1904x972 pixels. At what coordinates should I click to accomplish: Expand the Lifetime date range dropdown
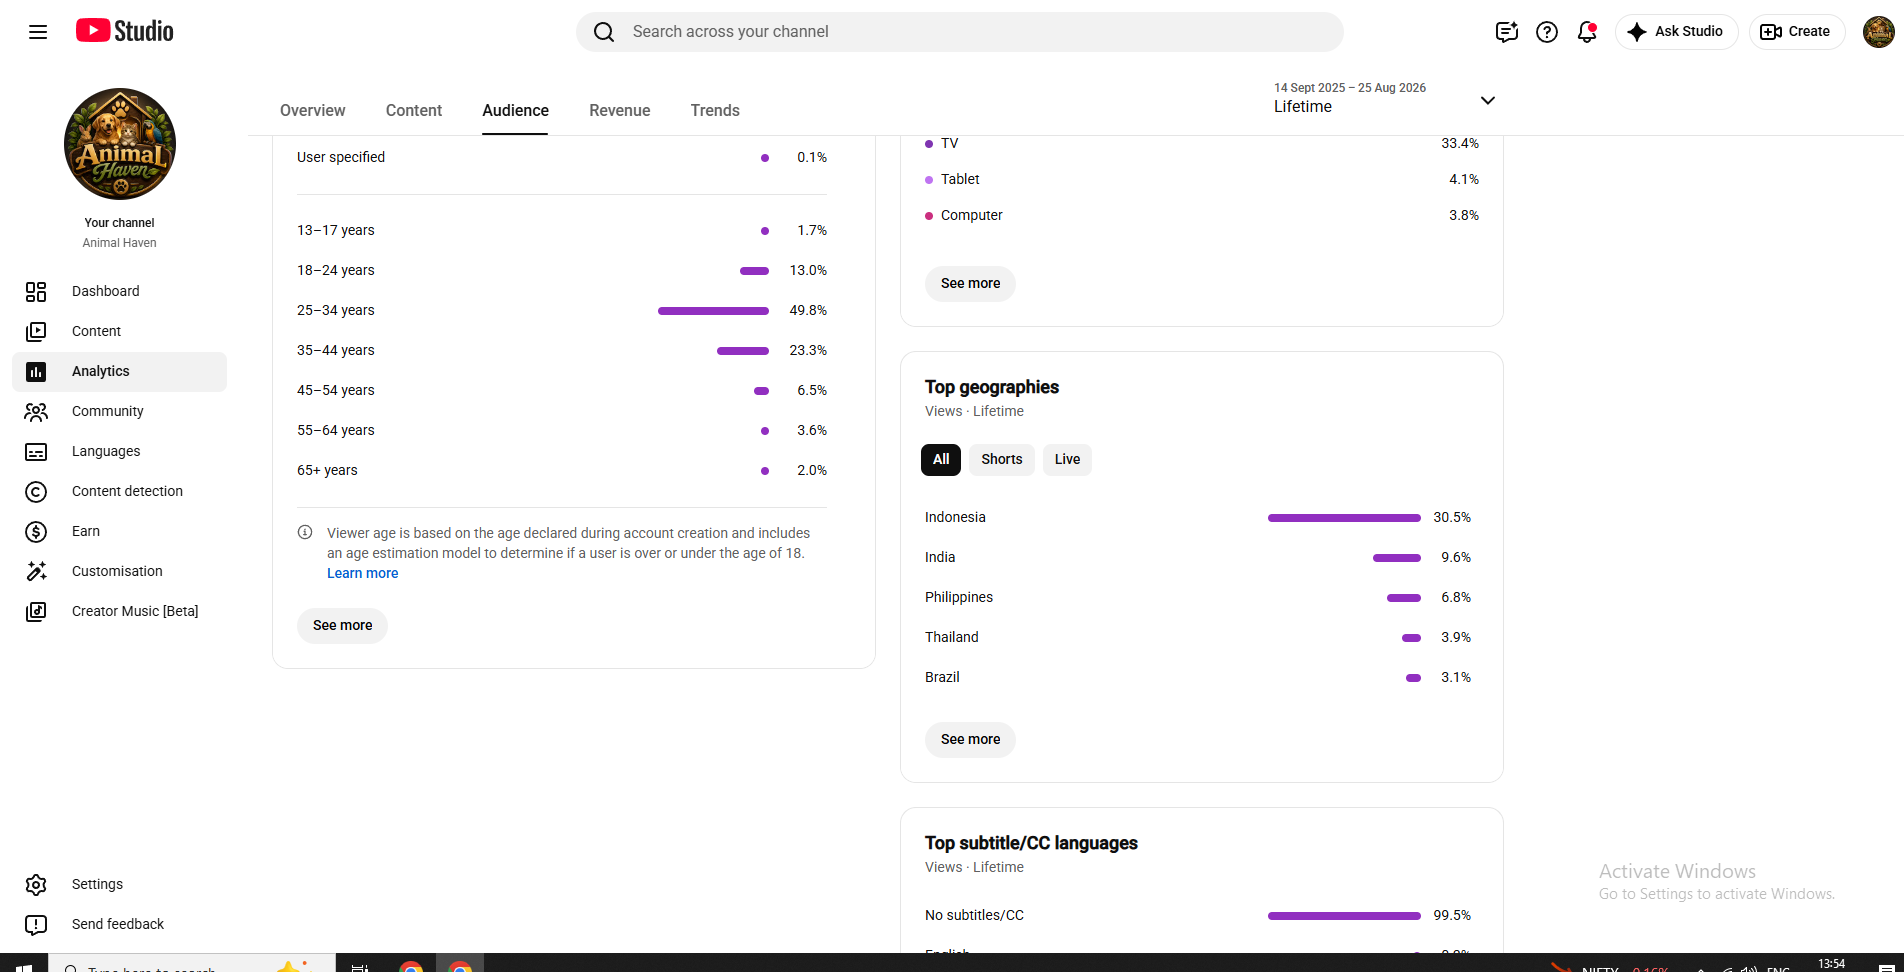coord(1385,99)
